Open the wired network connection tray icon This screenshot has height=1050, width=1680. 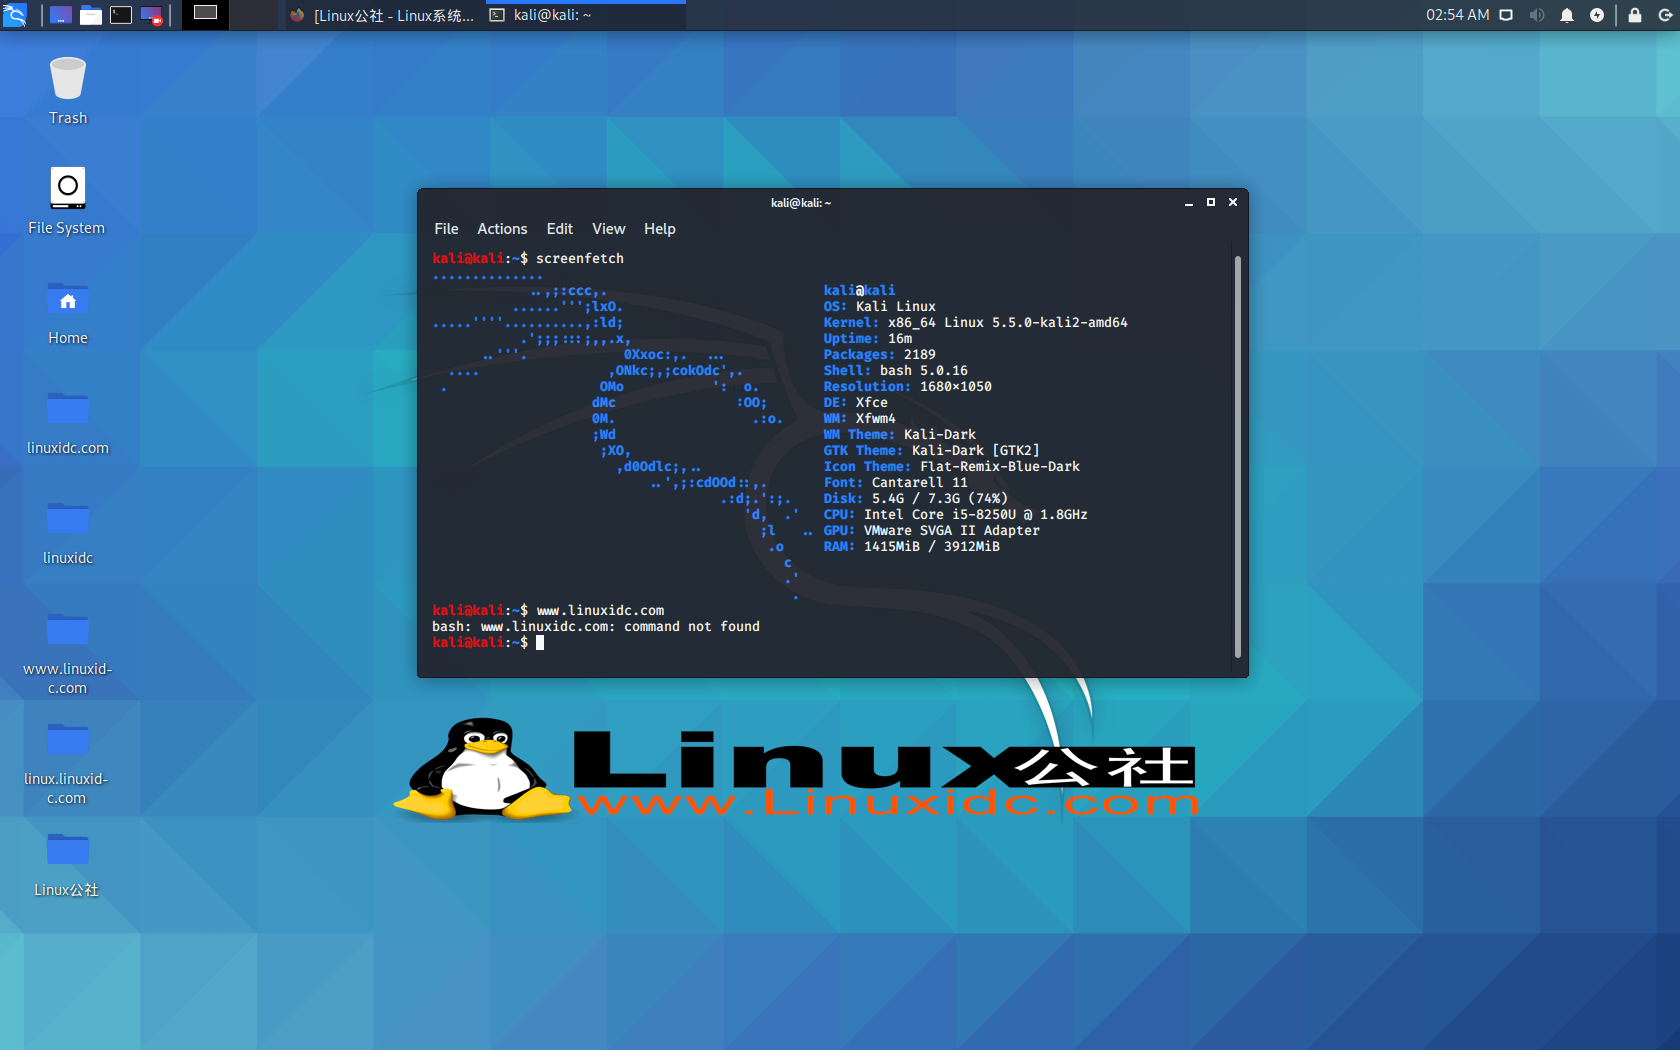tap(1506, 15)
